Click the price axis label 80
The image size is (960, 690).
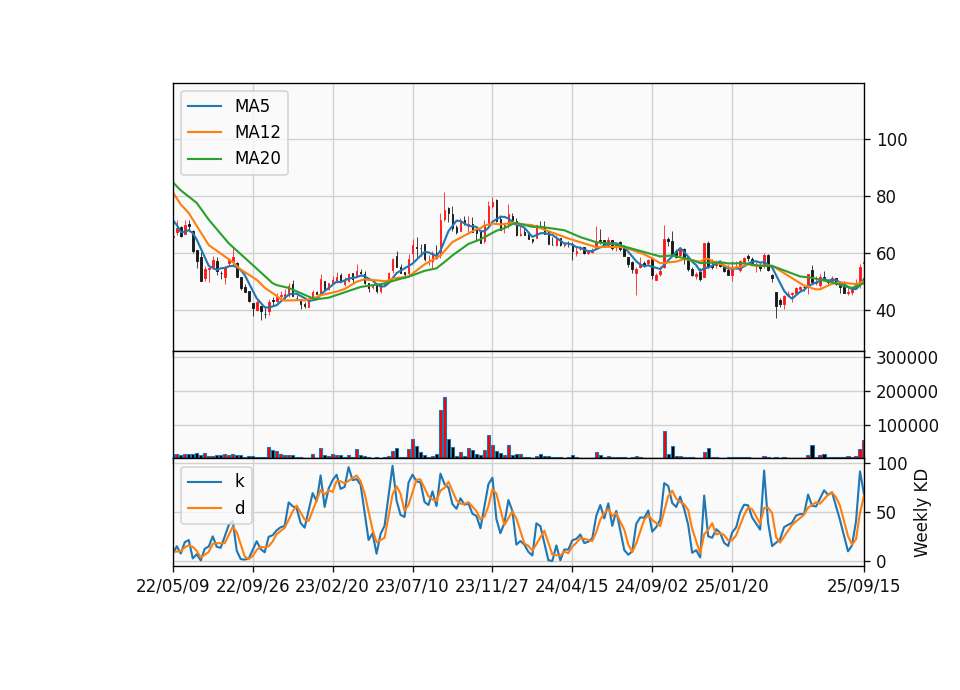pyautogui.click(x=887, y=197)
